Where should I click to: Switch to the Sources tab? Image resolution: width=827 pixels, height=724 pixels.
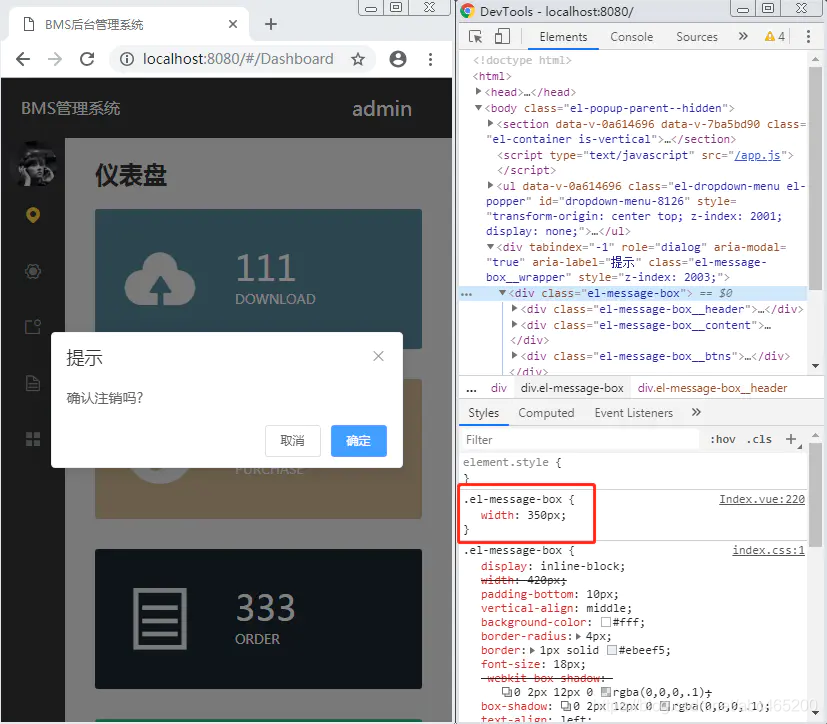[697, 37]
